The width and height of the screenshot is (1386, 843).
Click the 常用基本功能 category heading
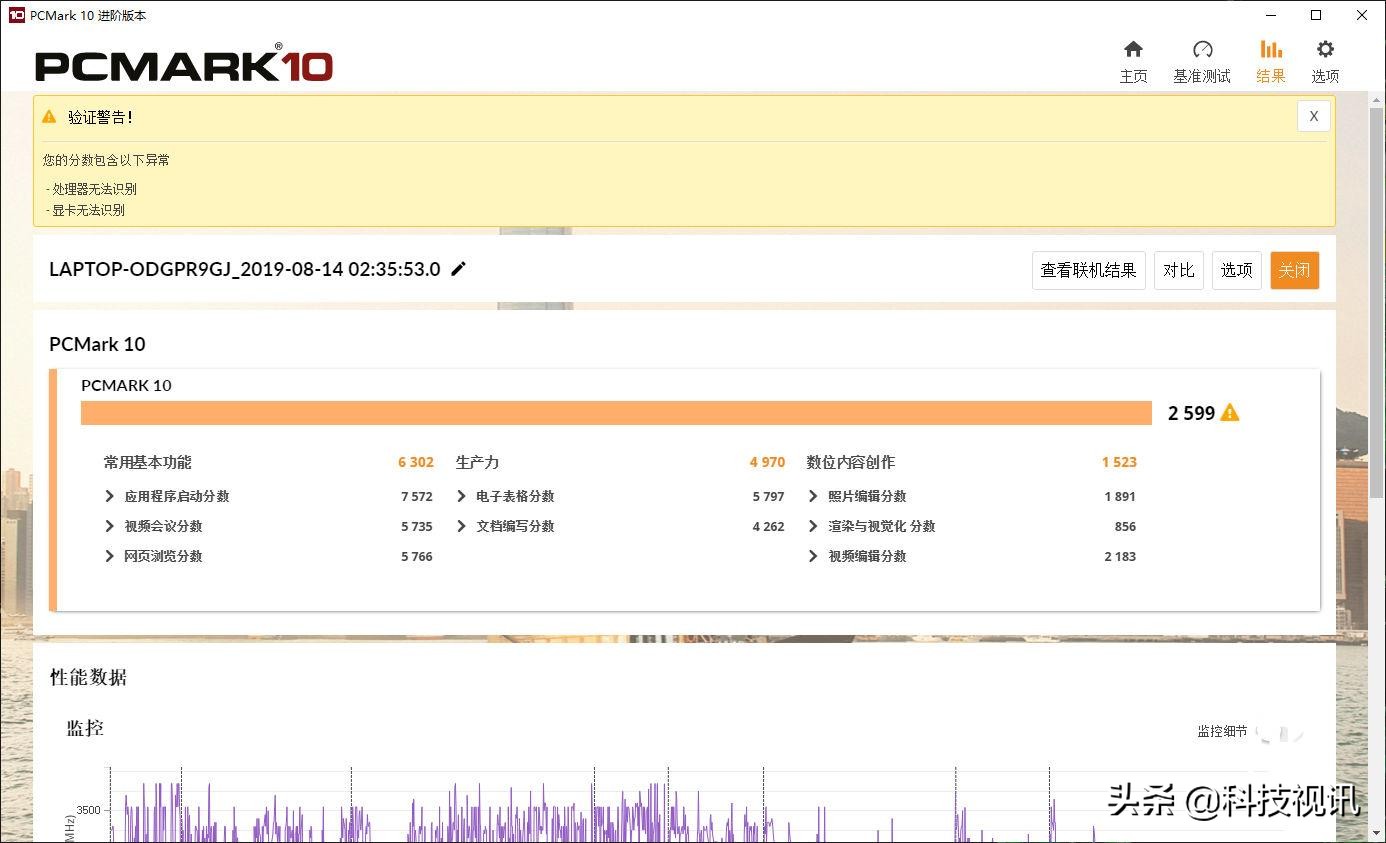coord(147,462)
